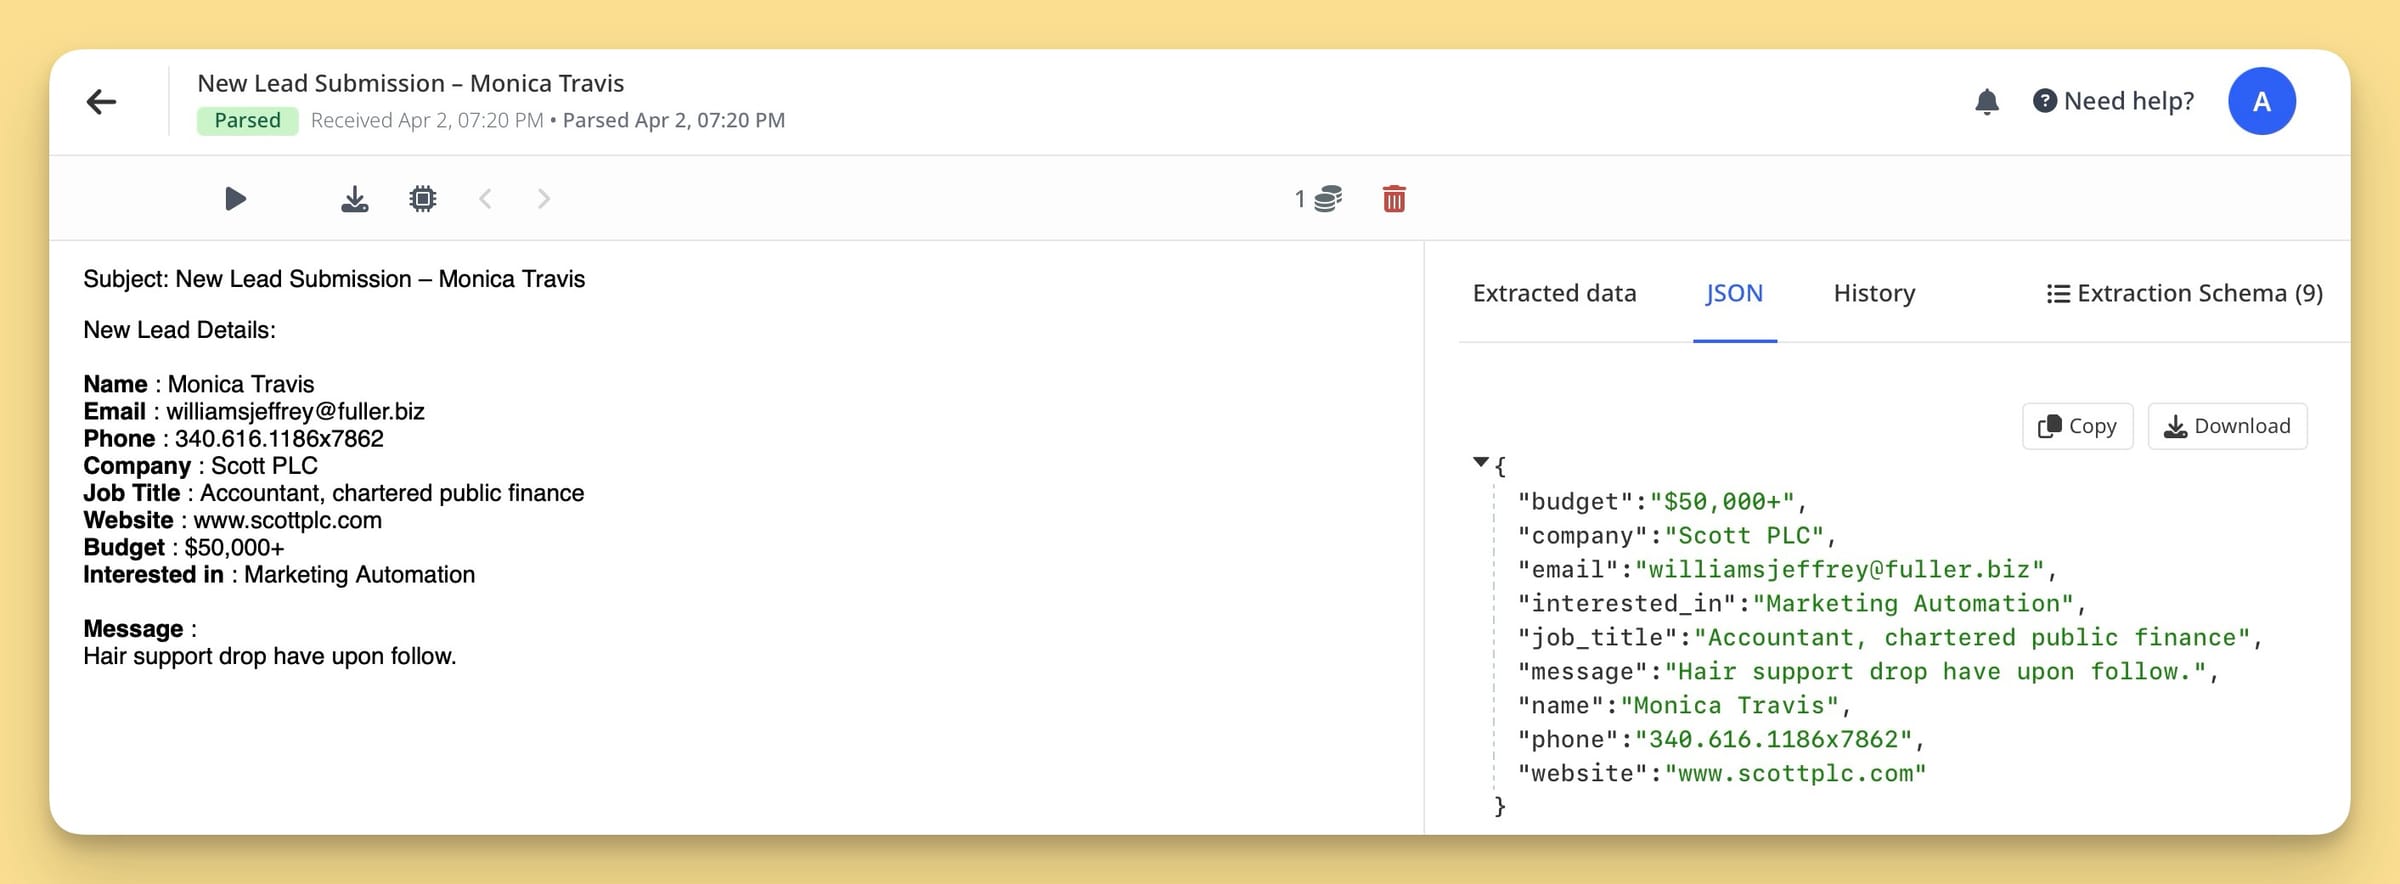The height and width of the screenshot is (884, 2400).
Task: Go to next document with right chevron
Action: coord(544,199)
